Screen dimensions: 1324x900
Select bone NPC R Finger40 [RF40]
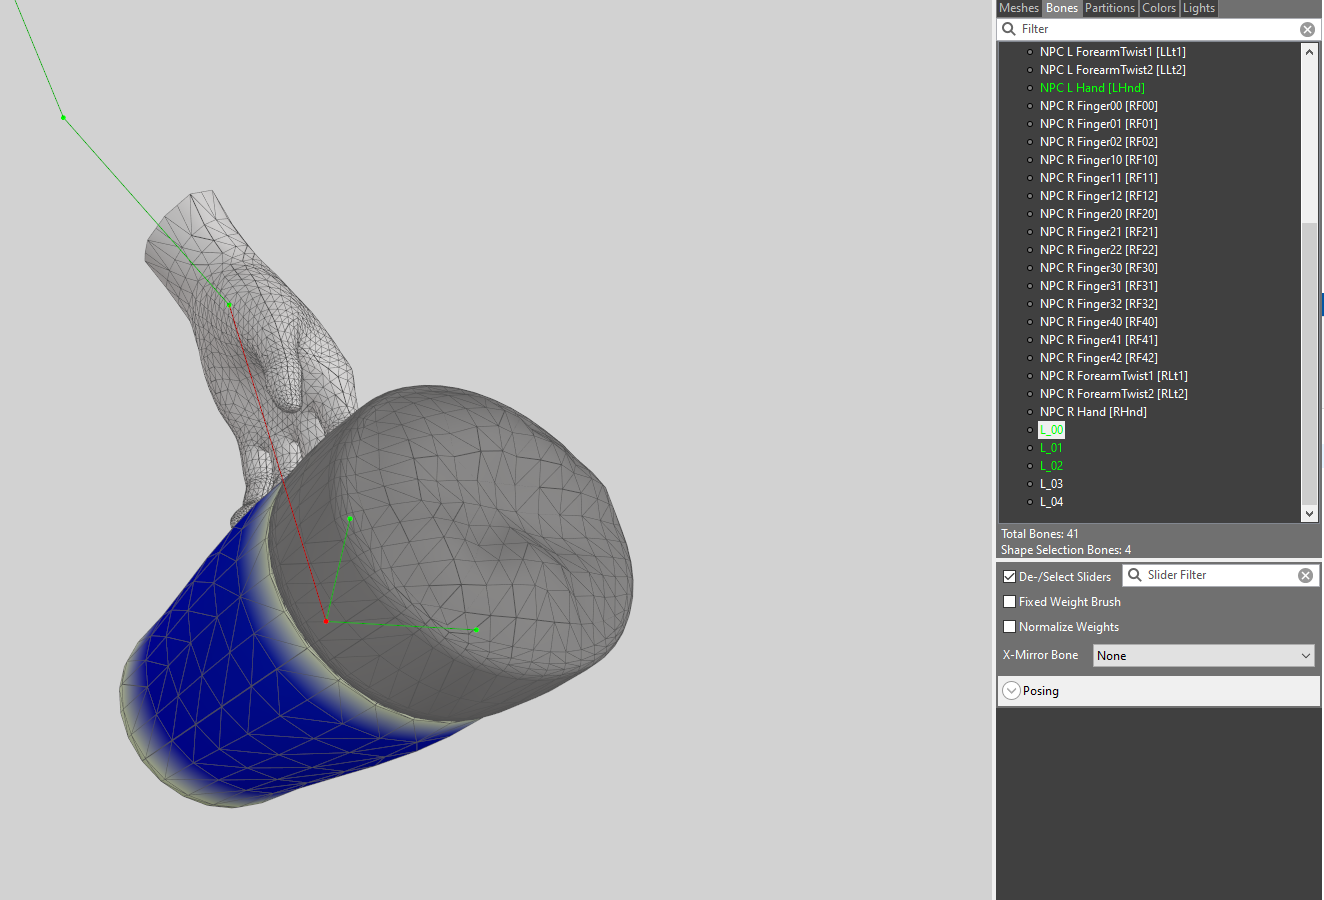(1099, 322)
